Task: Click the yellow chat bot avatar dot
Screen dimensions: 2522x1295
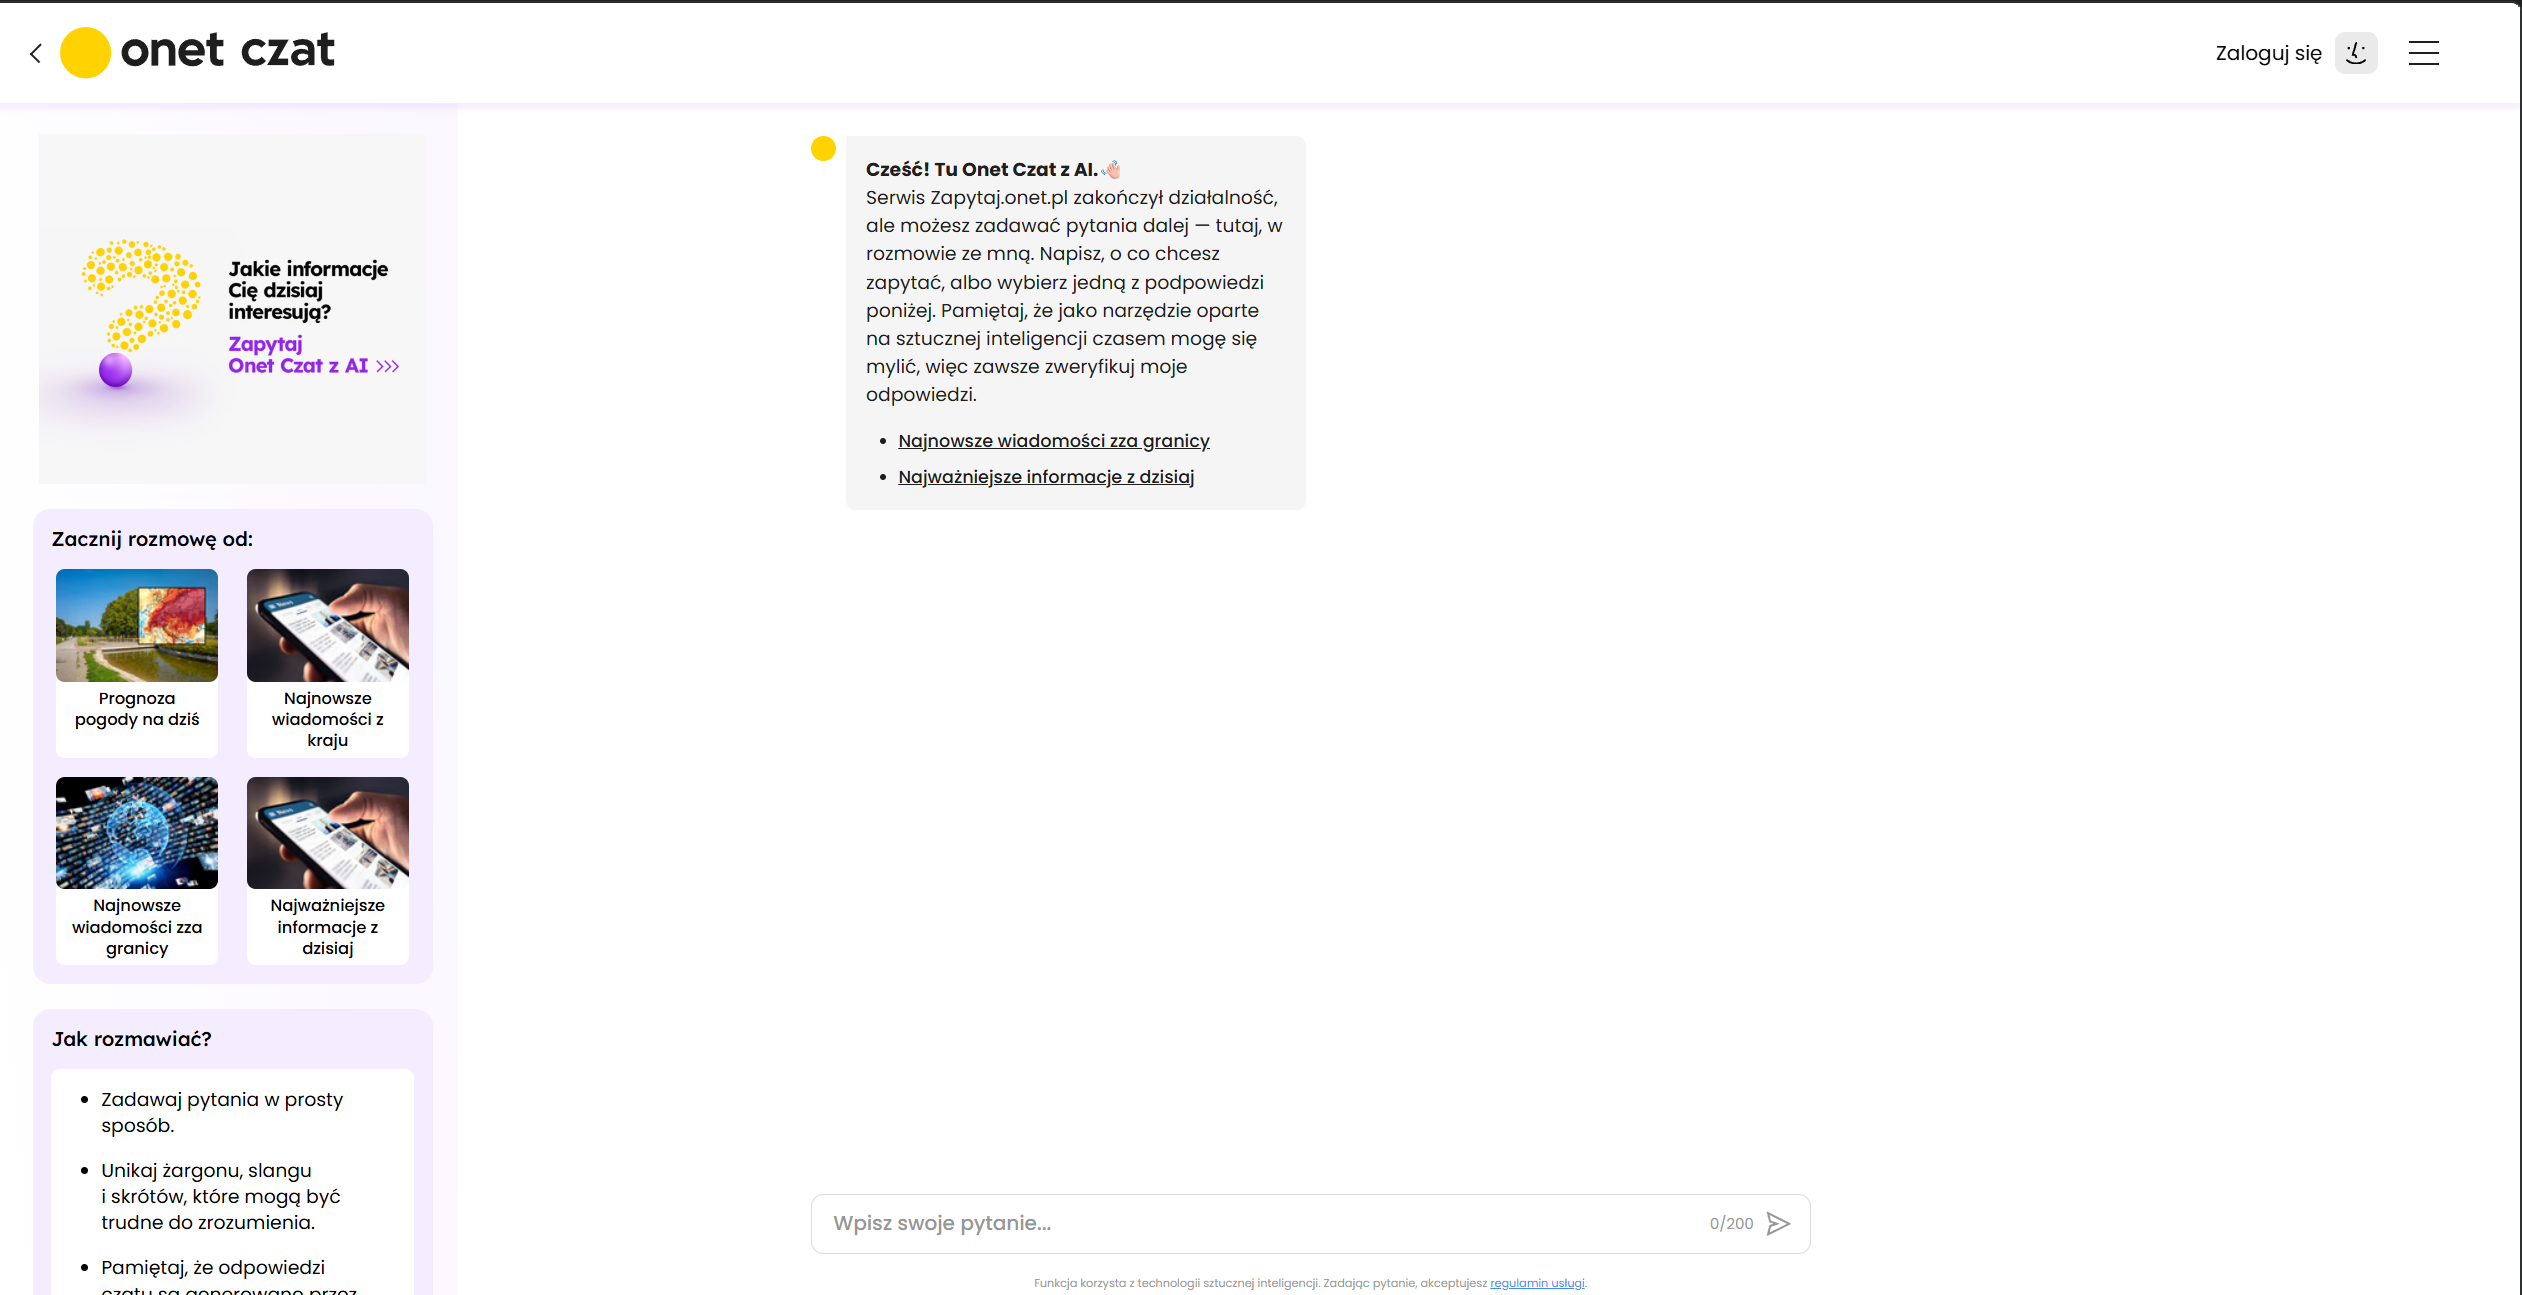Action: 823,149
